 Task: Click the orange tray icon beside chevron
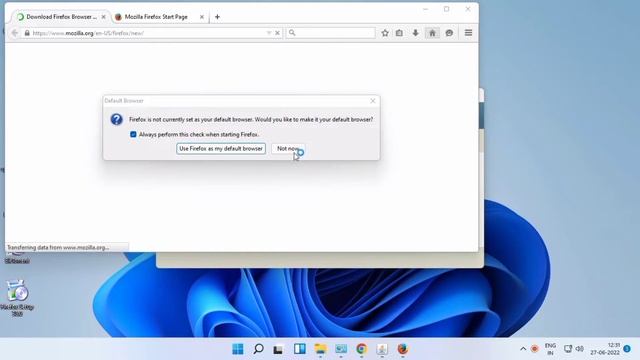pyautogui.click(x=534, y=349)
